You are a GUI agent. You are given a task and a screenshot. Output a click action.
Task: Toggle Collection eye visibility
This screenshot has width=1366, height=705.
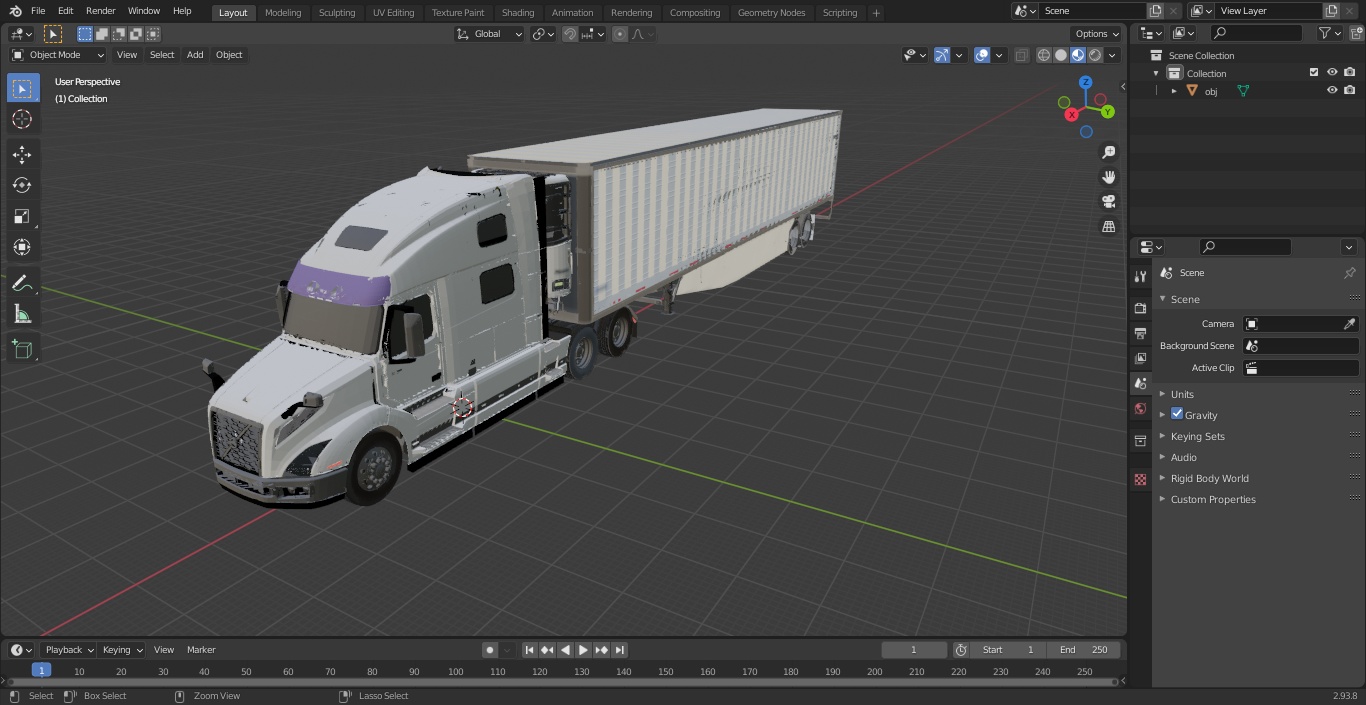point(1332,72)
